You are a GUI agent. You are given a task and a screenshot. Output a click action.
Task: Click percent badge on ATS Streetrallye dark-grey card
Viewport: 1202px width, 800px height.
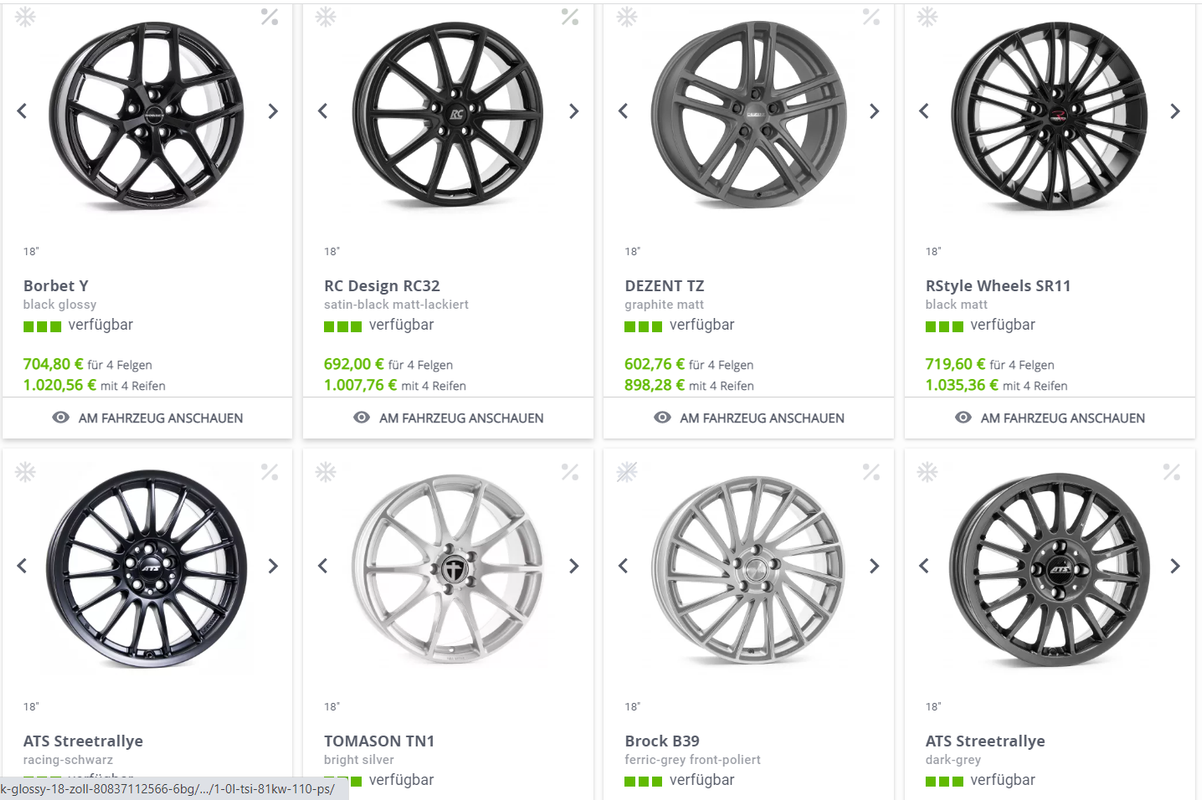coord(1172,471)
